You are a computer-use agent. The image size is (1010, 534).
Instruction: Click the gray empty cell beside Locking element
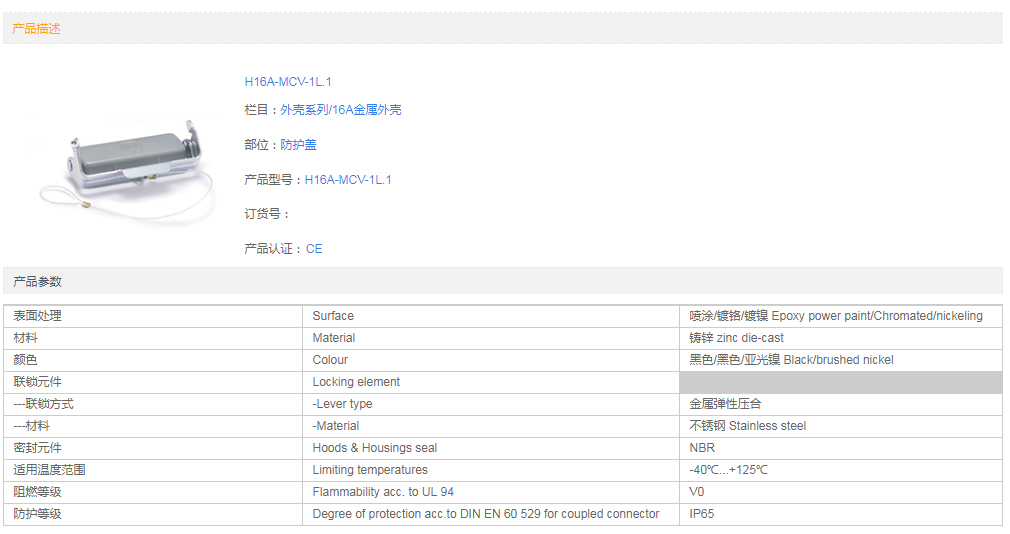click(x=840, y=382)
